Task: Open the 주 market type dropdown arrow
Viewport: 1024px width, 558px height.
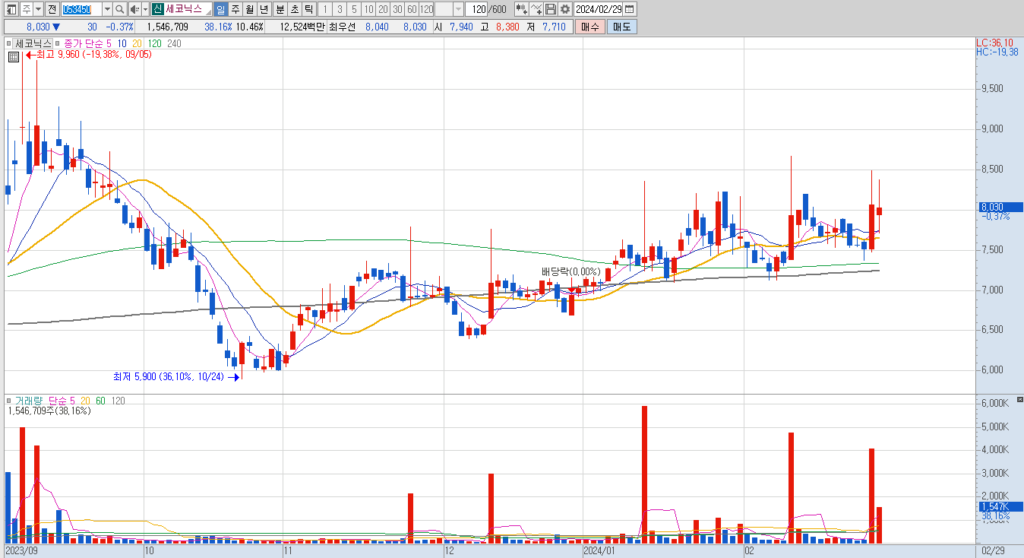Action: click(39, 9)
